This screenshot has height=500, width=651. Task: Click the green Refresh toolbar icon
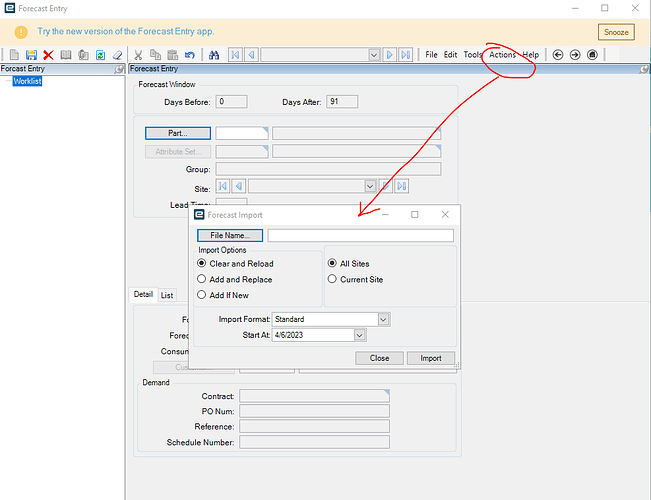point(100,55)
